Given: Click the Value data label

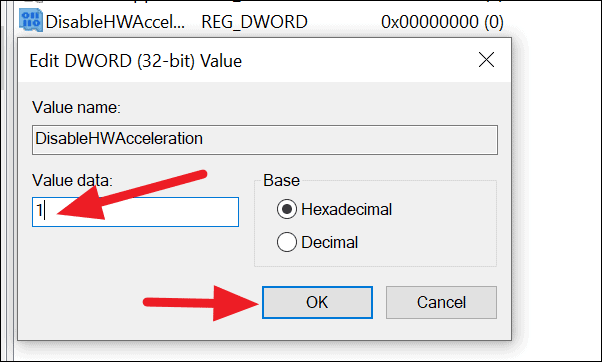Looking at the screenshot, I should (73, 180).
